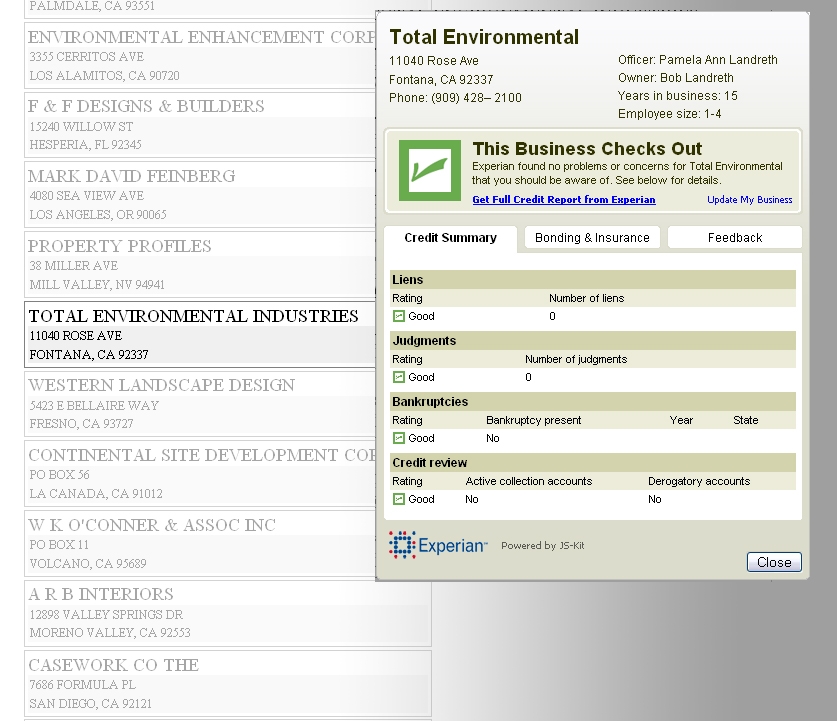Screen dimensions: 837x721
Task: Select Western Landscape Design listing
Action: [x=200, y=404]
